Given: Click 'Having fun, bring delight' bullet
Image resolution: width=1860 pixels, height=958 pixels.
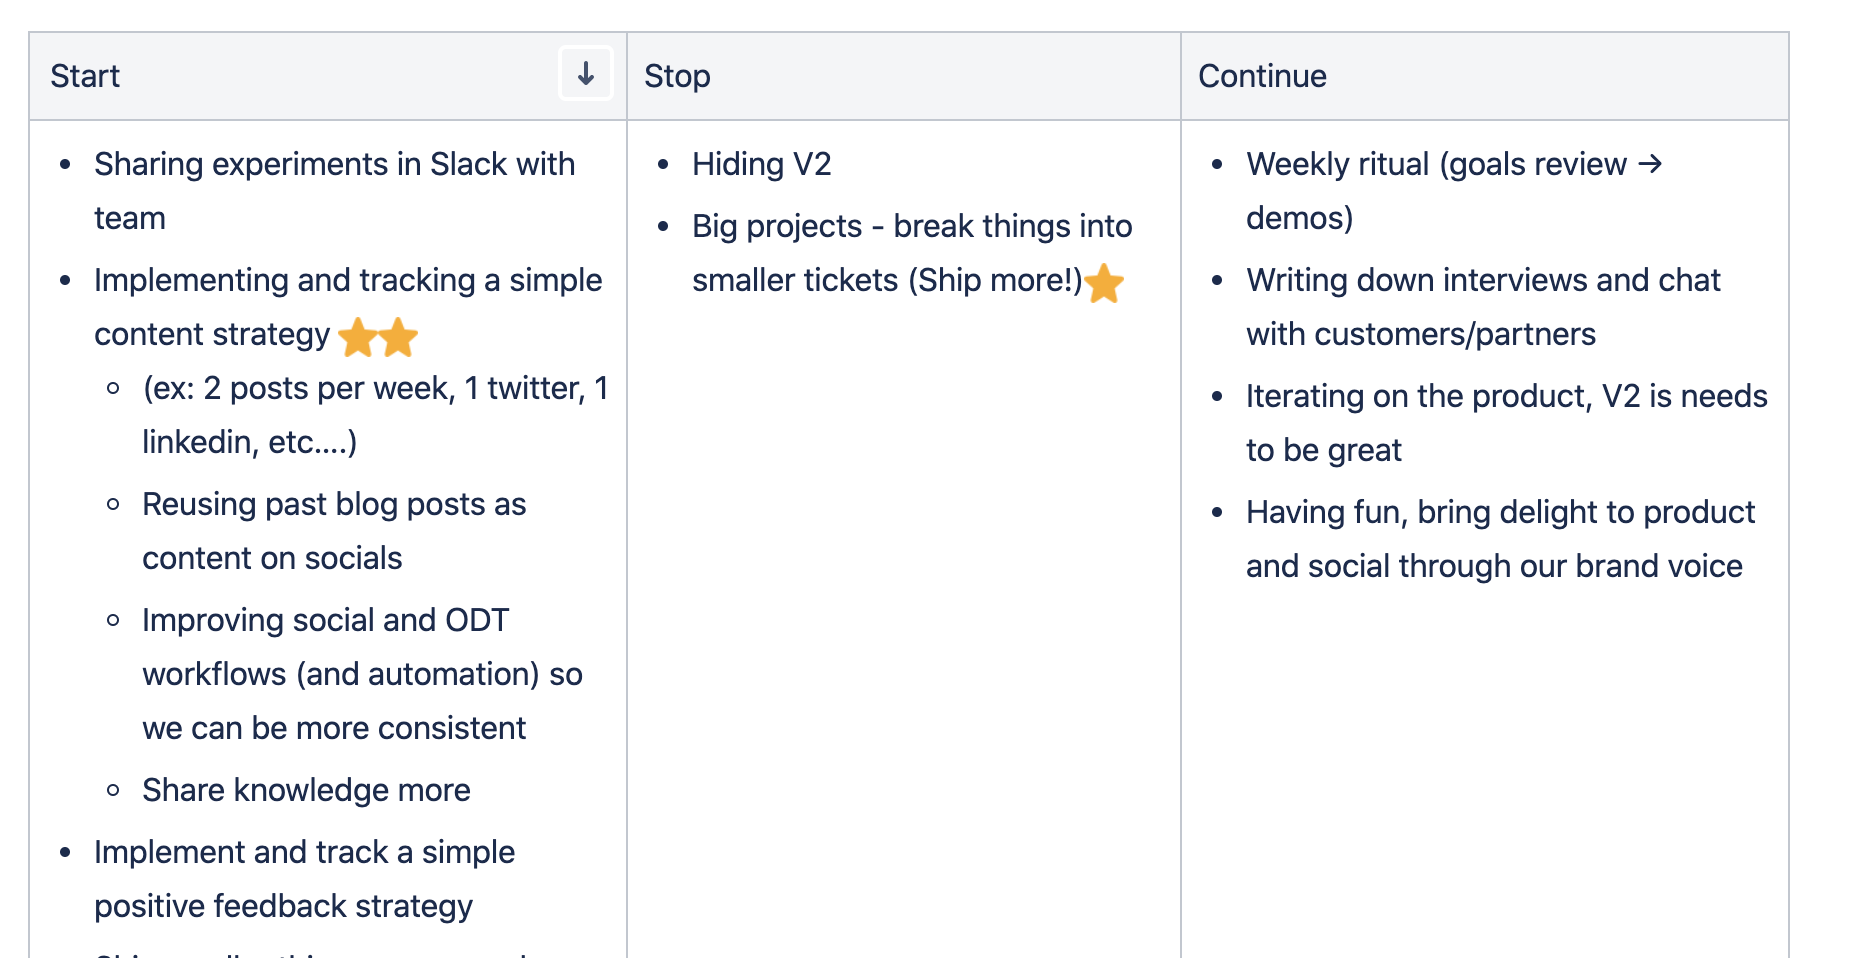Looking at the screenshot, I should click(x=1500, y=512).
